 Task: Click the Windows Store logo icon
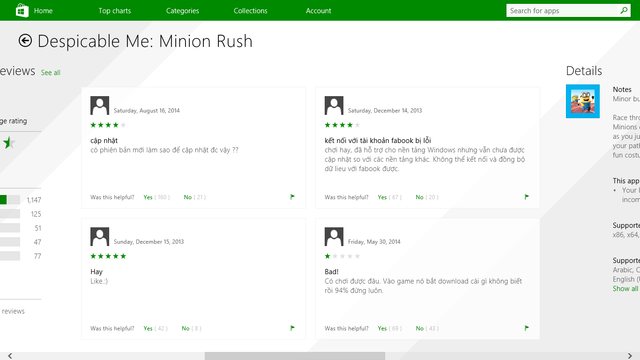pyautogui.click(x=22, y=10)
